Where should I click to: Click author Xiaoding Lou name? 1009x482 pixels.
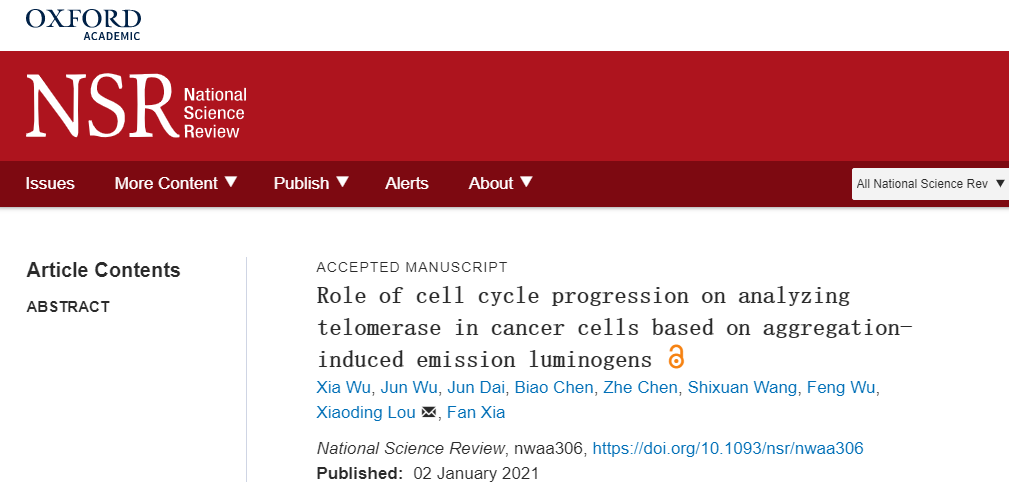pos(366,412)
